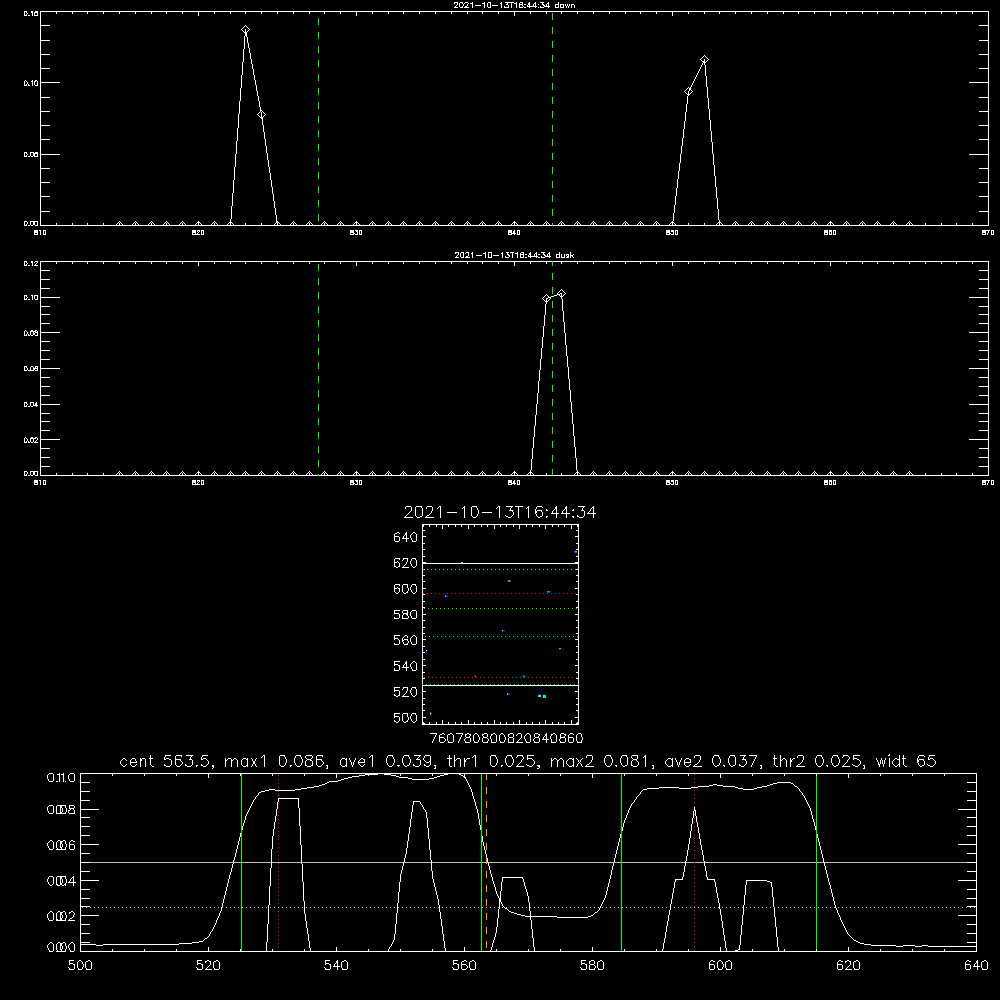1000x1000 pixels.
Task: Click the "ave2 0.037" value in the bottom title
Action: (x=712, y=761)
